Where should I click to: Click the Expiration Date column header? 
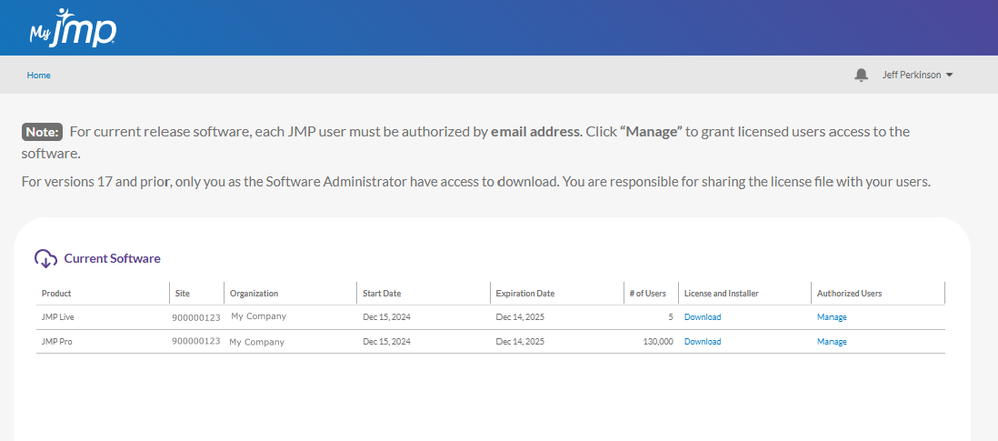525,293
